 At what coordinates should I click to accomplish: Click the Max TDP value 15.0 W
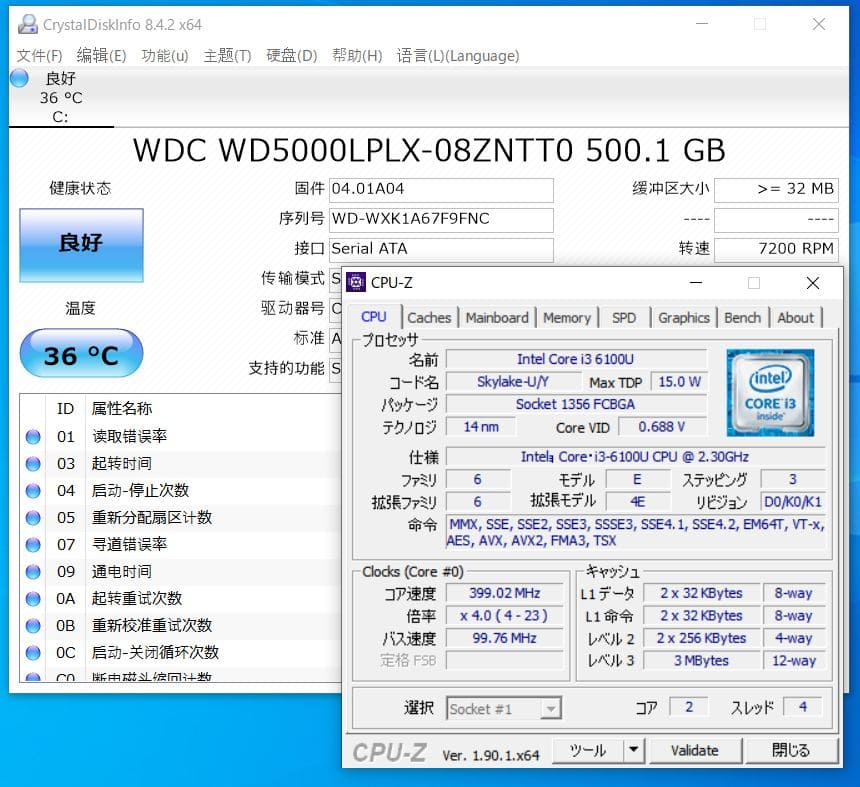(x=680, y=382)
